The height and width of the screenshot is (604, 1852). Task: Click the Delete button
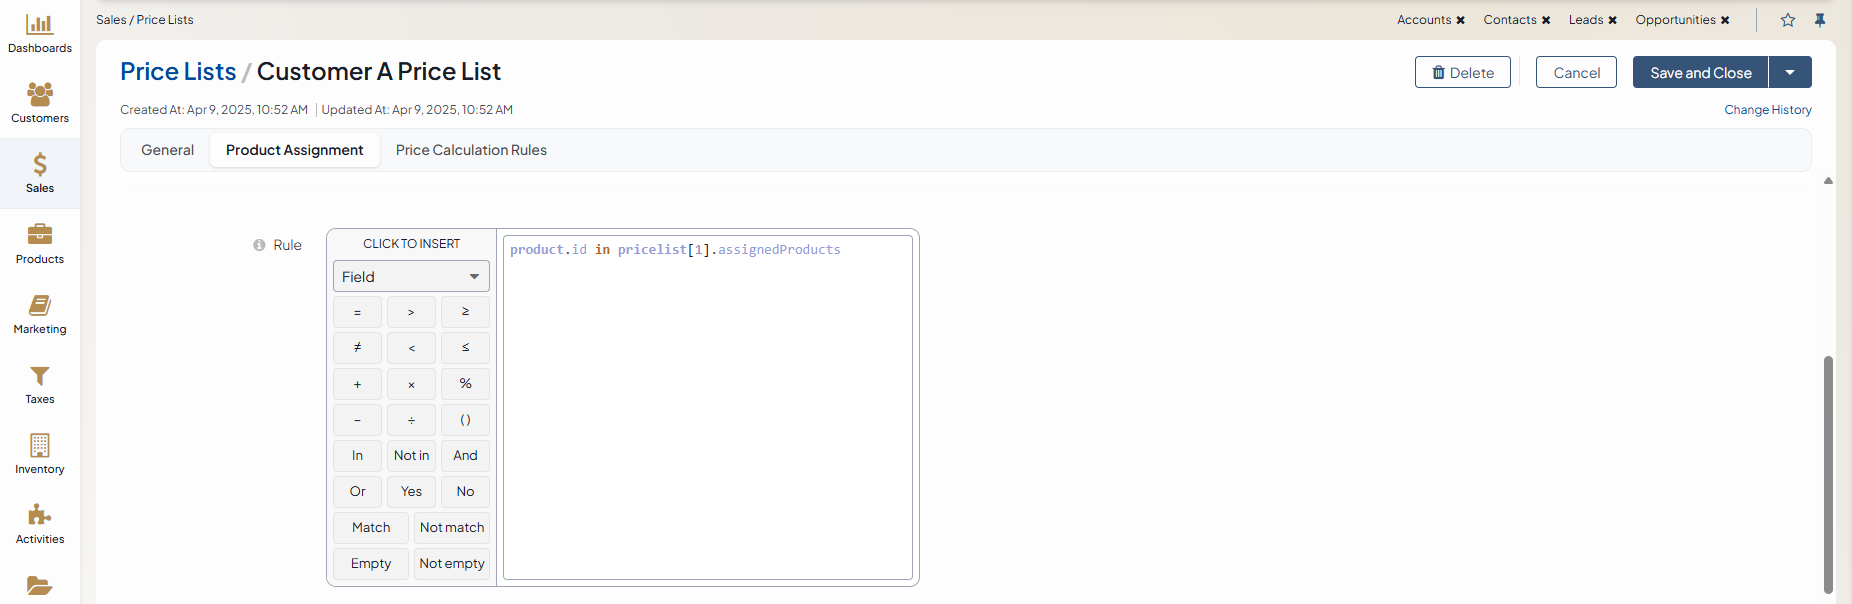(x=1462, y=72)
